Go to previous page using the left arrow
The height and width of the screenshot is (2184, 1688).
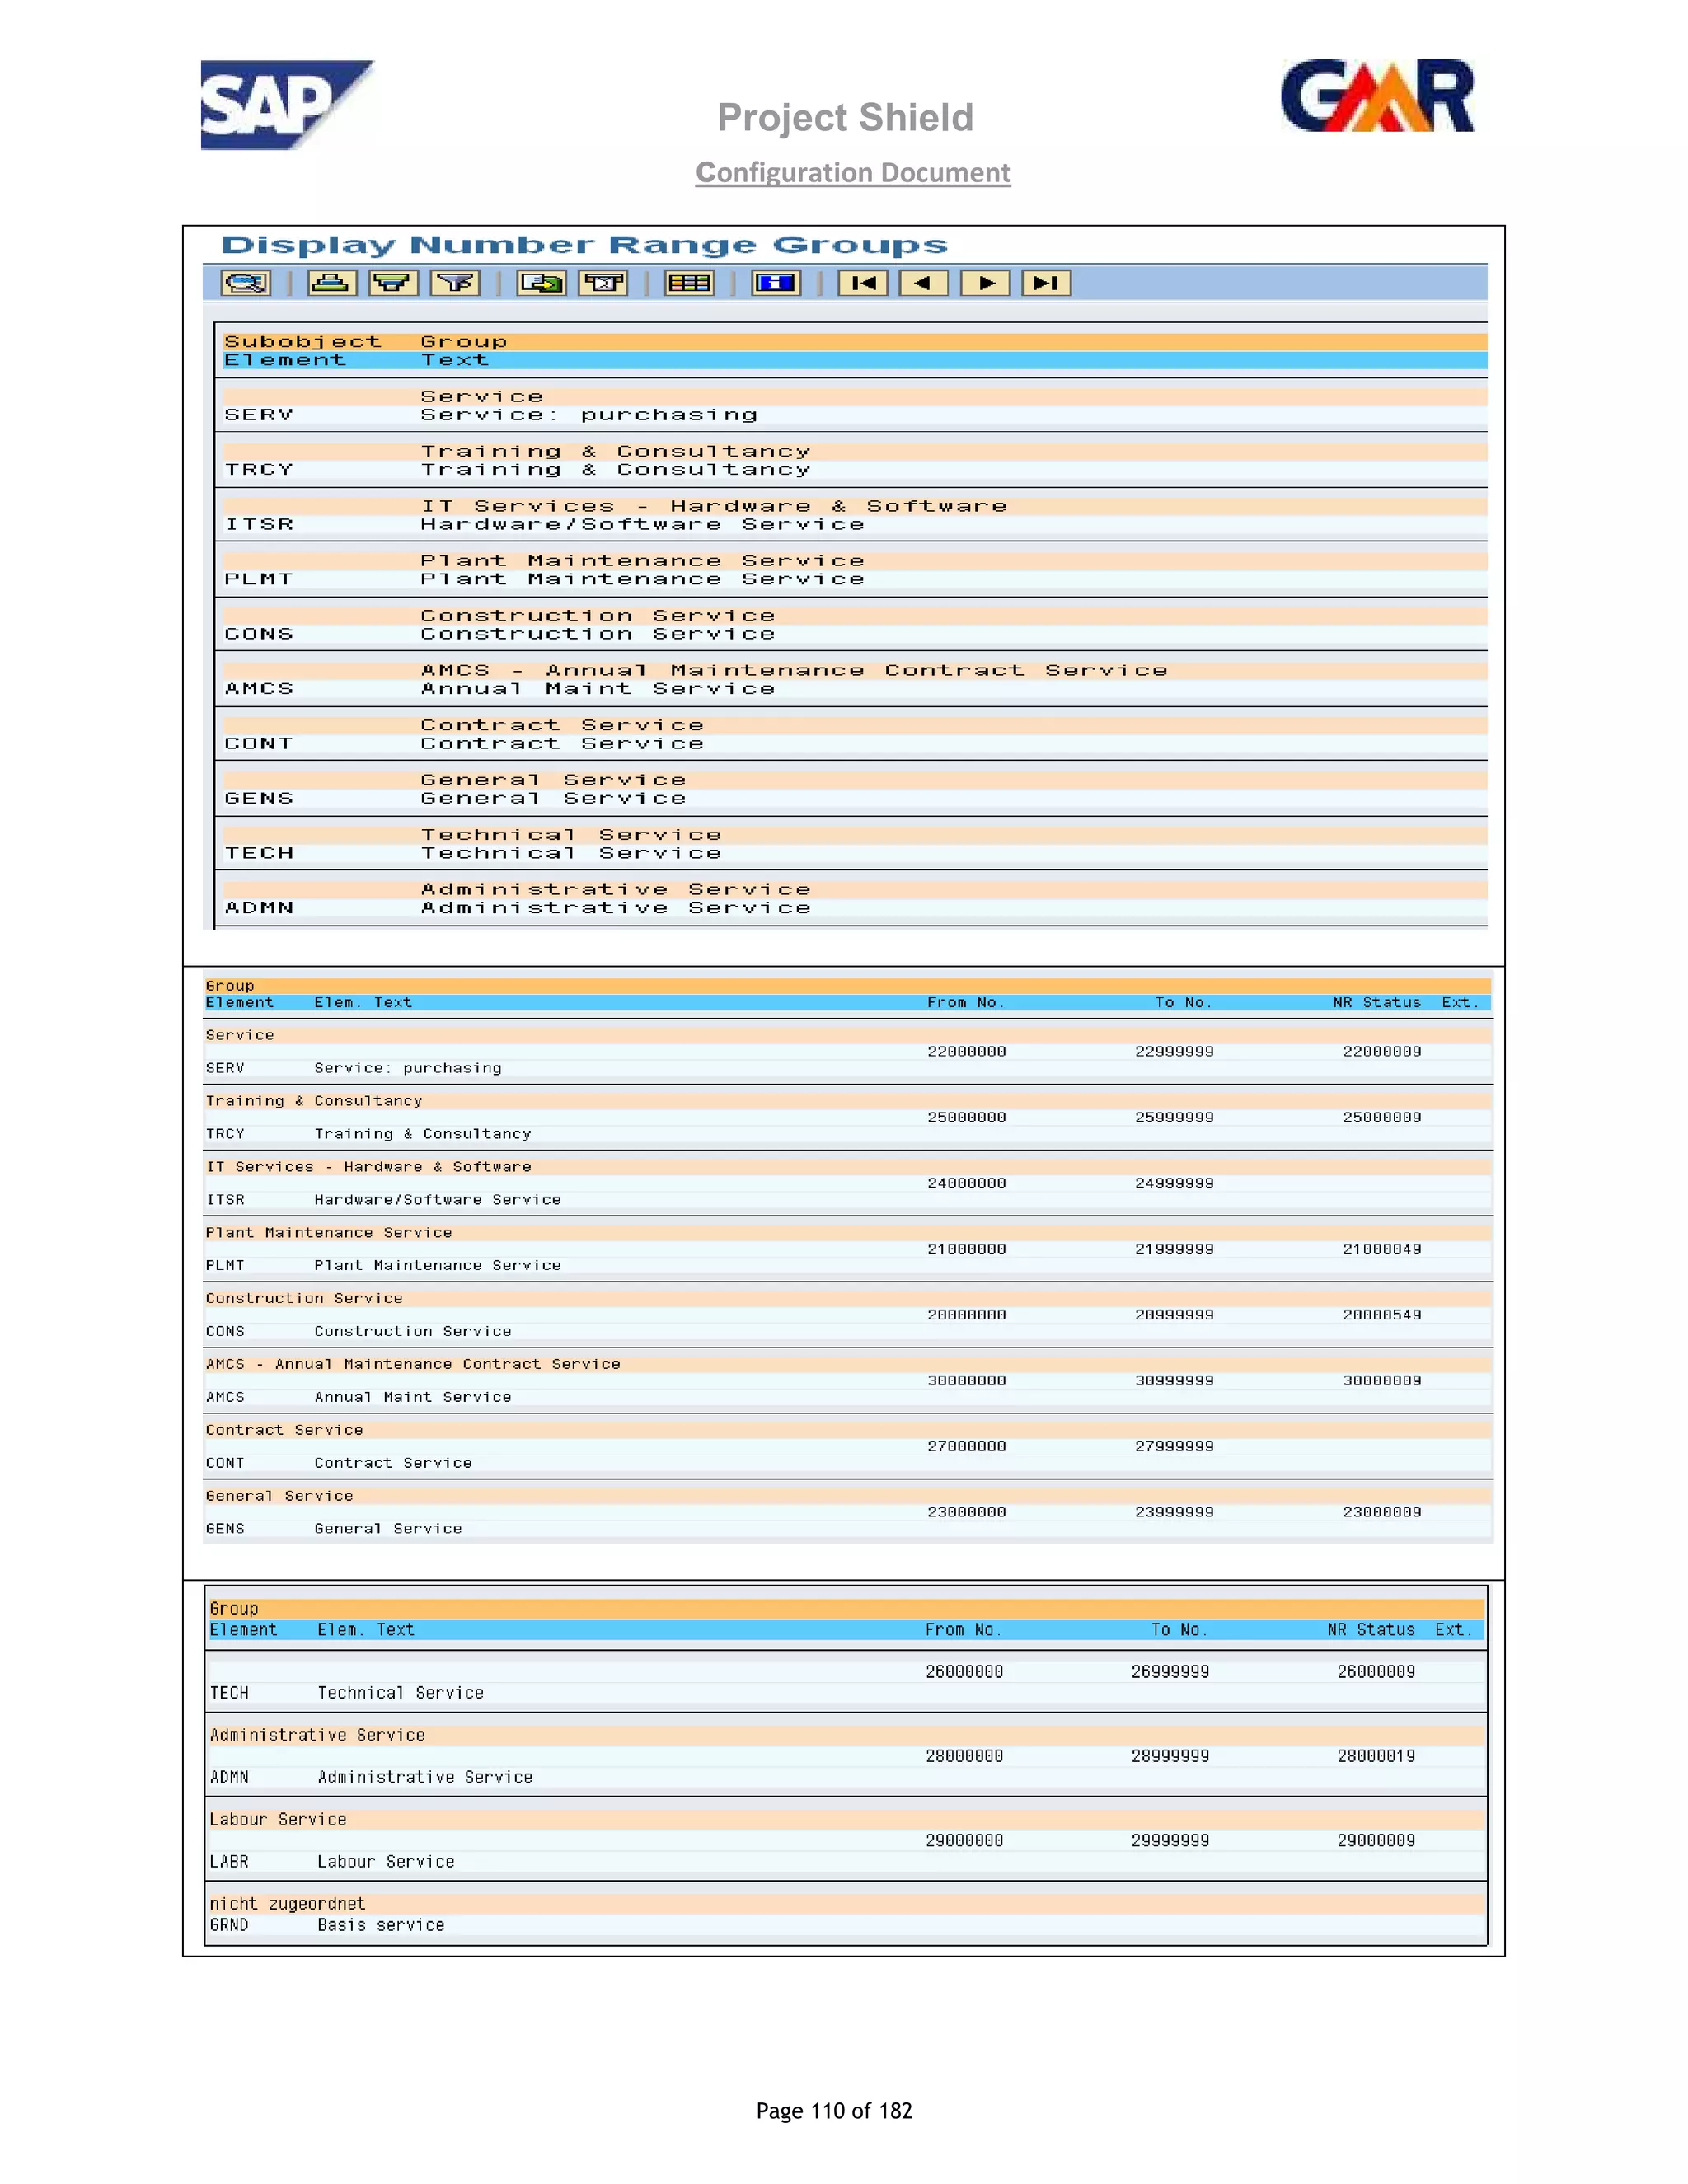tap(924, 283)
